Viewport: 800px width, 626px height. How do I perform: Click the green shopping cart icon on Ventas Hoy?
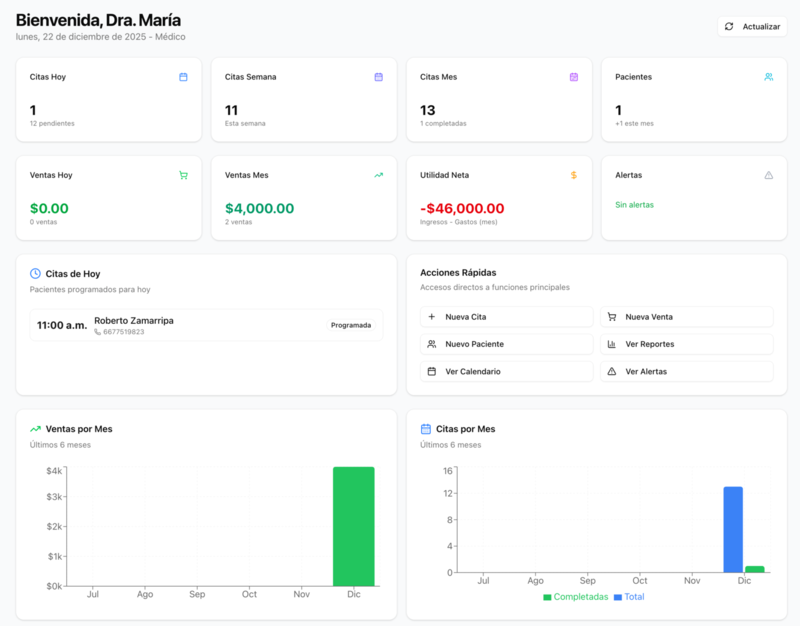click(185, 175)
